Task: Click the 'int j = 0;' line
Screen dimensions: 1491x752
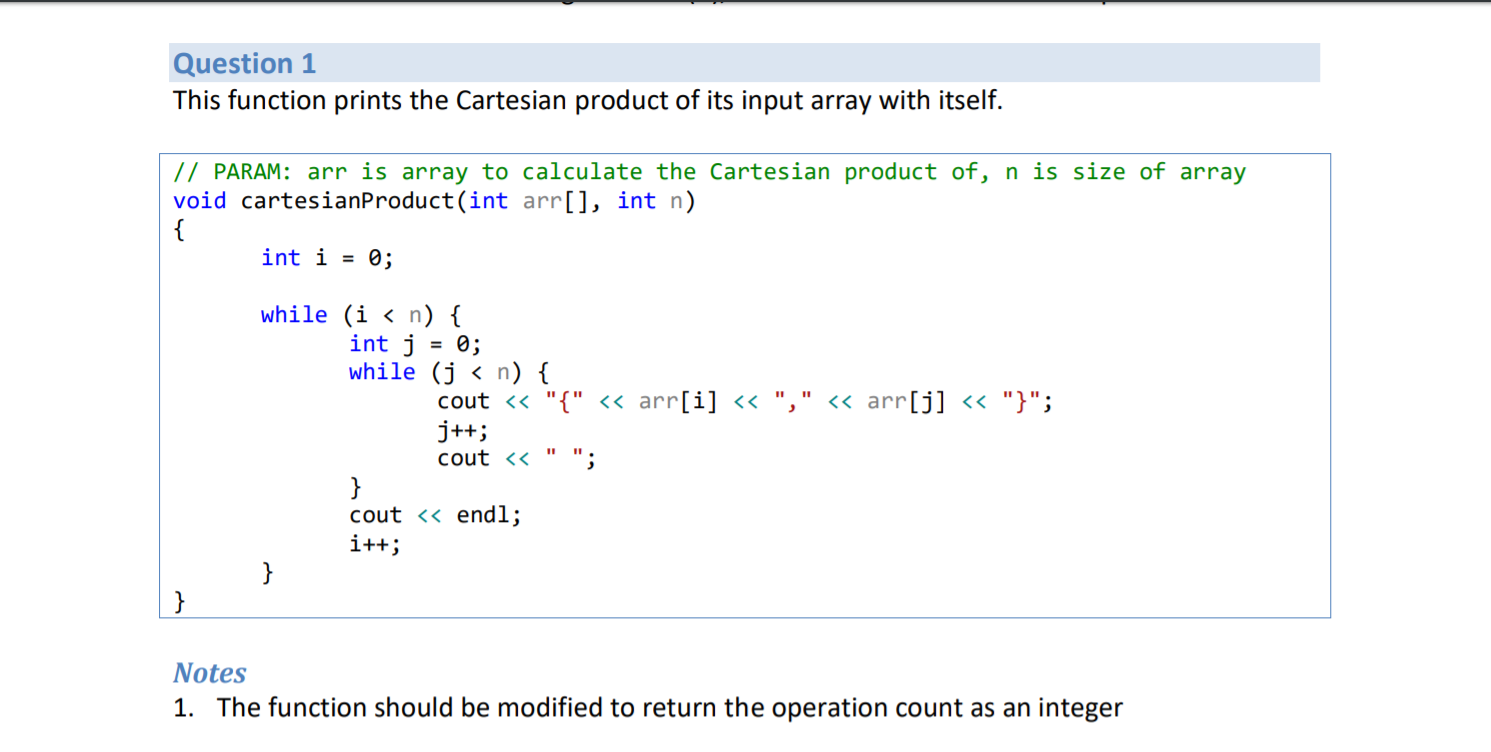Action: point(415,344)
